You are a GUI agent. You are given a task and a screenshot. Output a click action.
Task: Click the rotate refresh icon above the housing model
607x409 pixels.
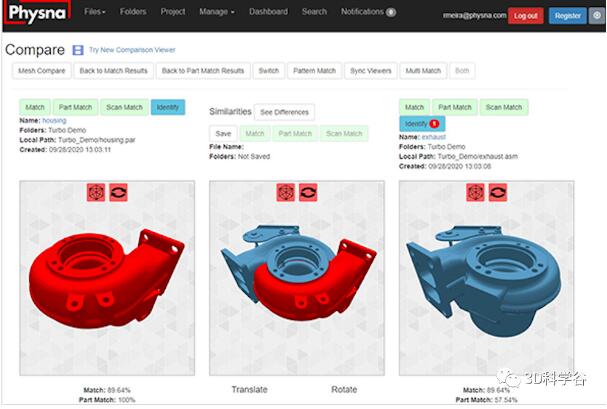click(117, 191)
